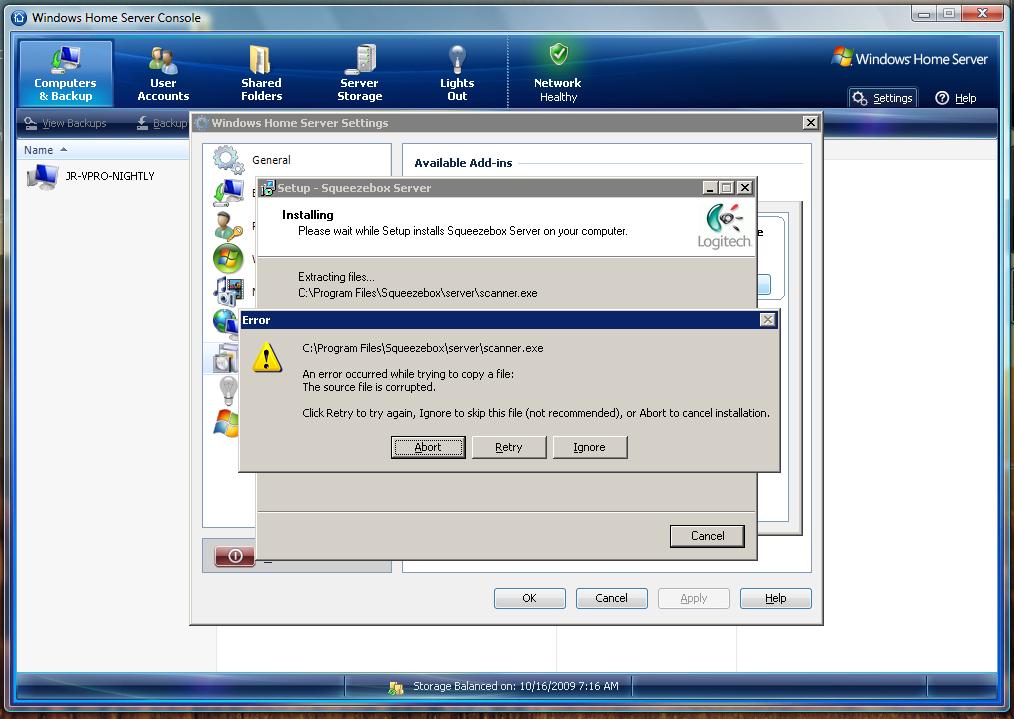Click the Abort button in Error dialog
The image size is (1014, 719).
tap(427, 447)
